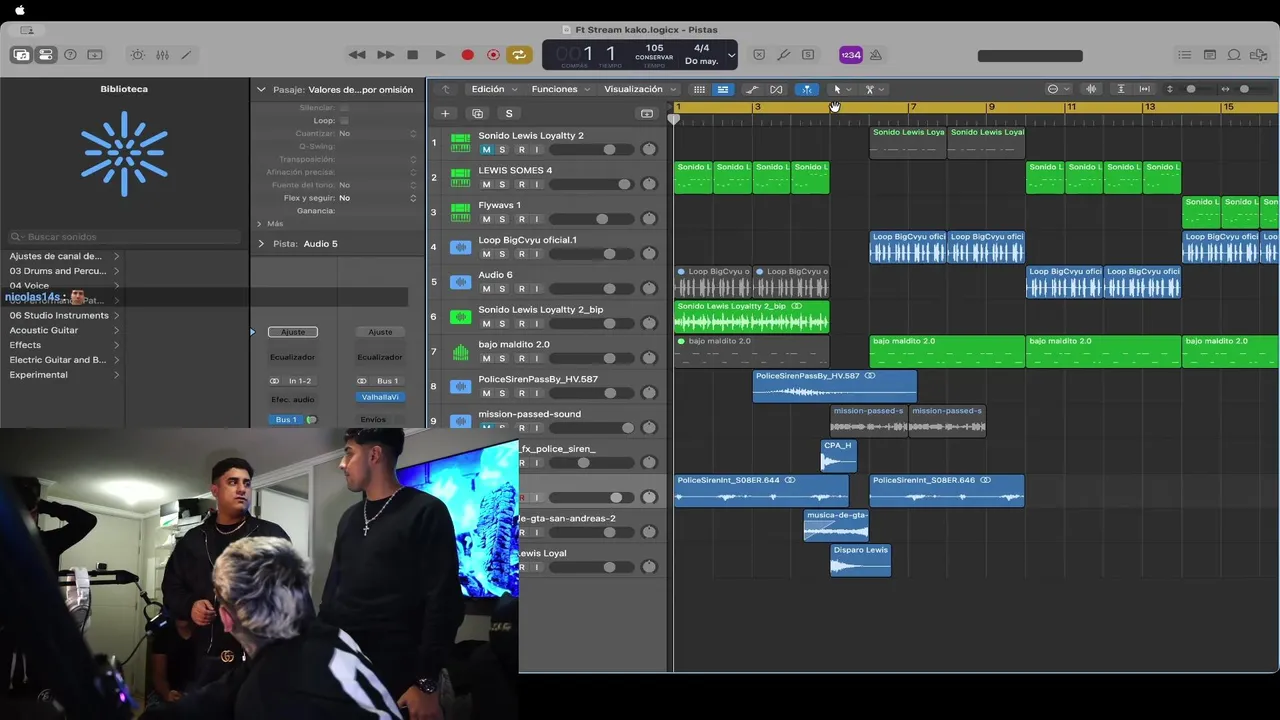Click the blue Bus 1 send button

(x=286, y=420)
